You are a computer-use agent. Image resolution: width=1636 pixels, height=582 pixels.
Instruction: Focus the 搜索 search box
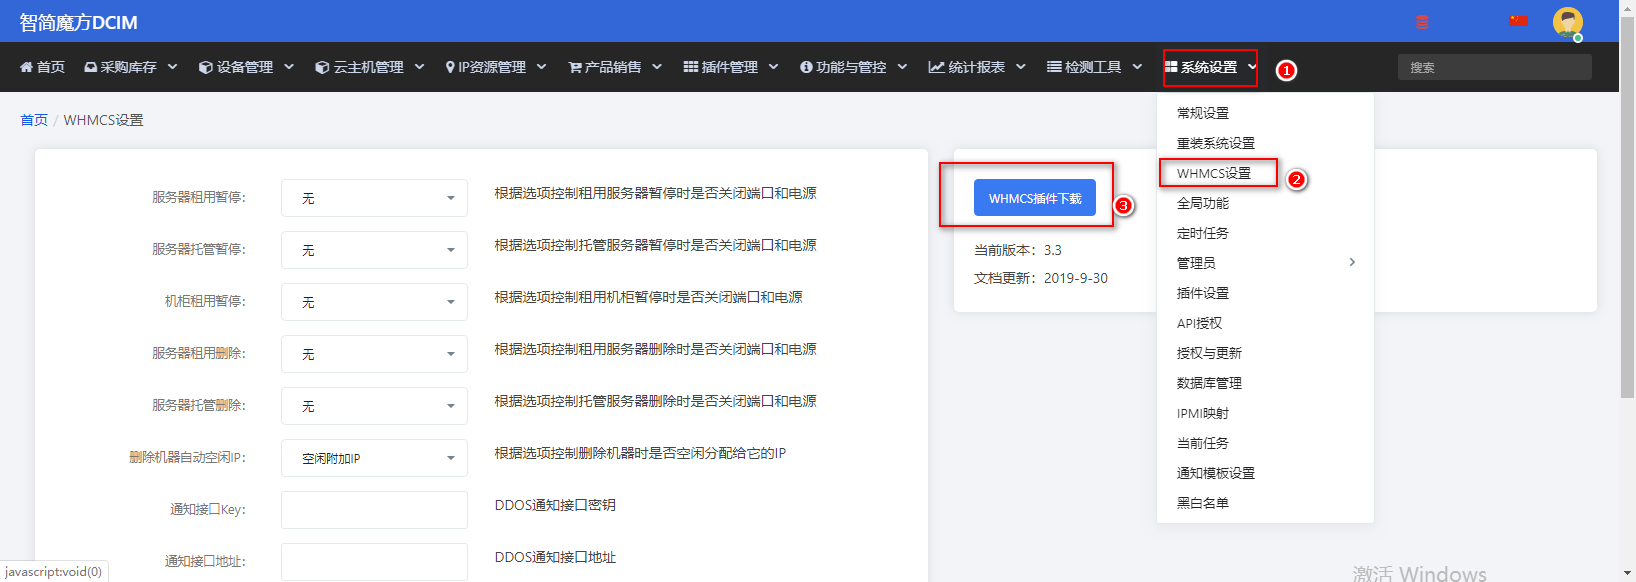click(1494, 67)
